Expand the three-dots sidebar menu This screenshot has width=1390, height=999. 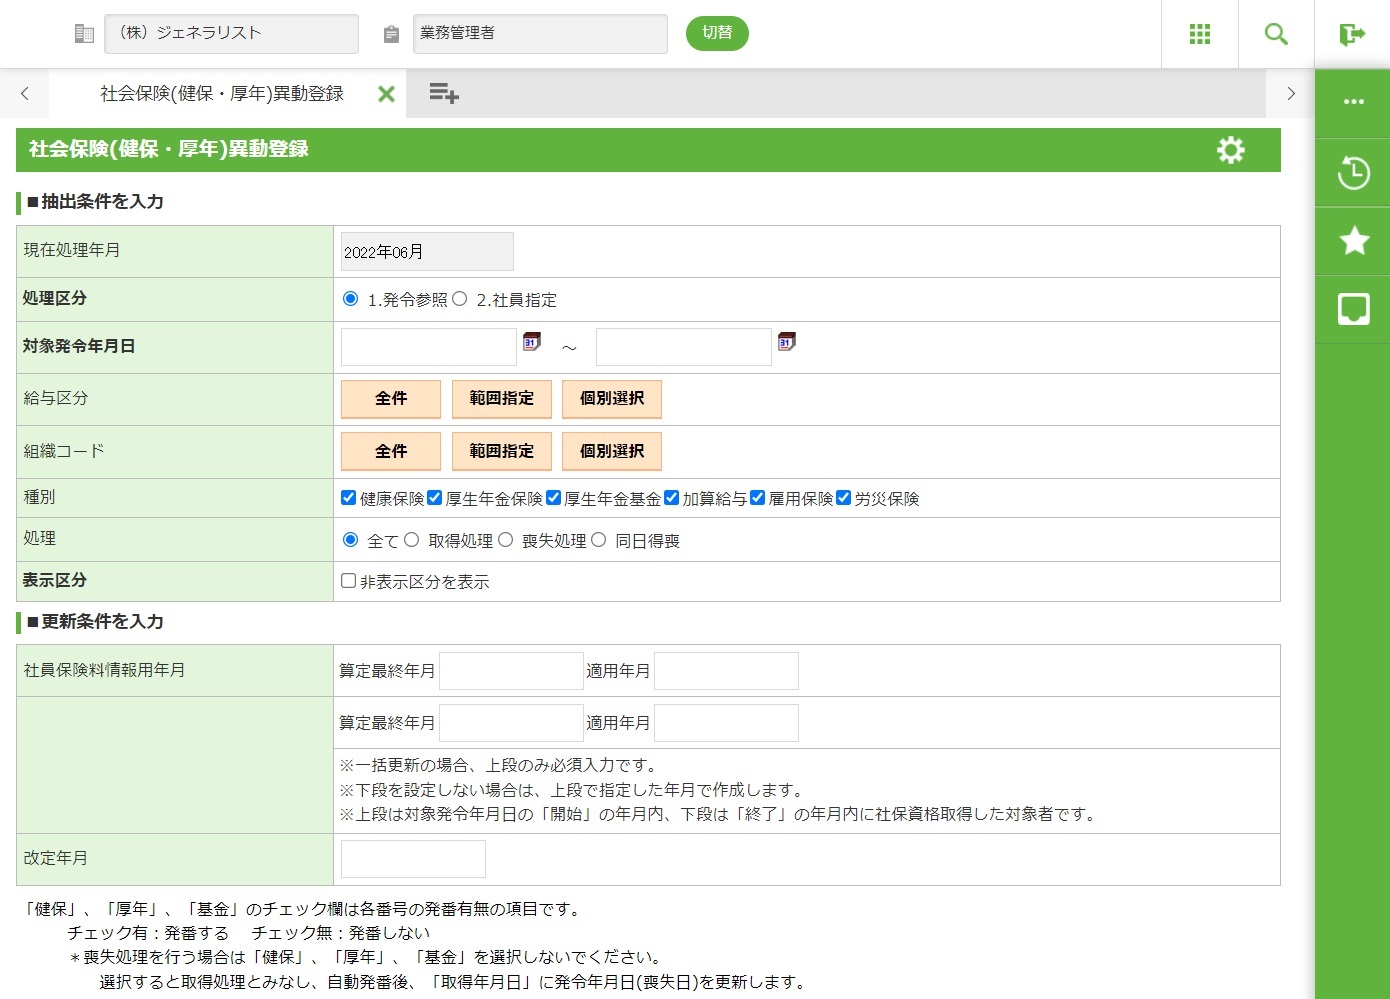pos(1353,102)
